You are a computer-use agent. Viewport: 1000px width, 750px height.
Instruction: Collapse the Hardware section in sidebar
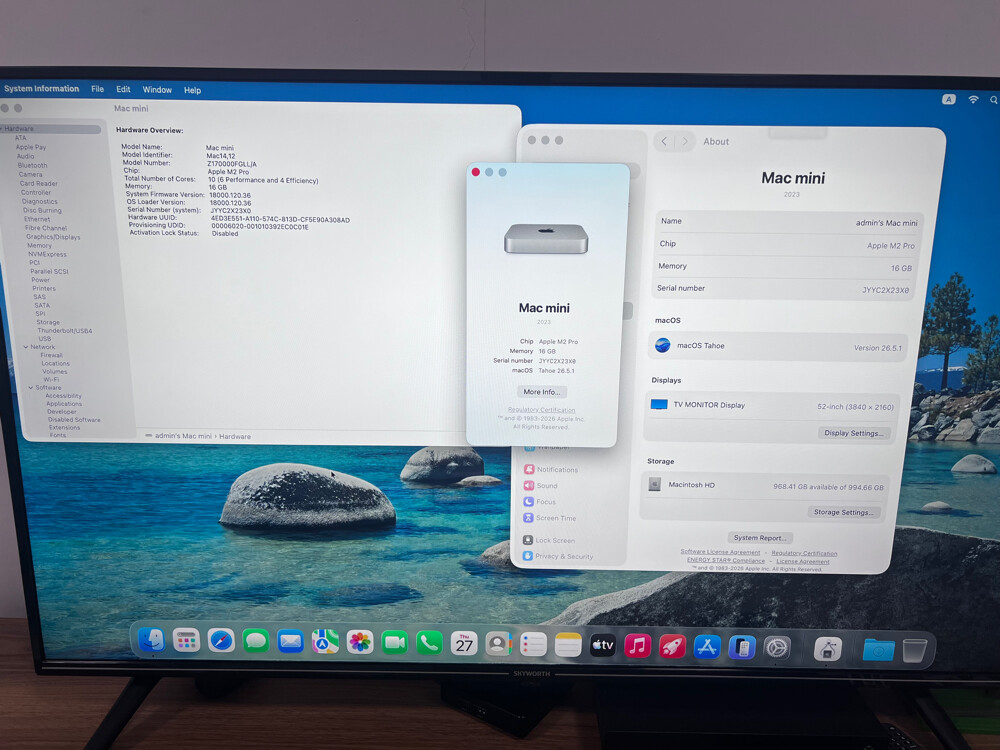(x=2, y=128)
